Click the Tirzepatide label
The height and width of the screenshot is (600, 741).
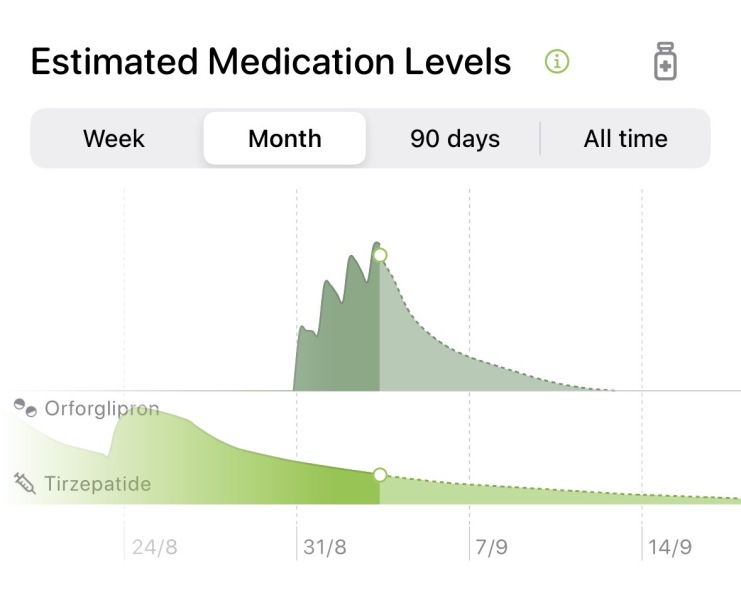pyautogui.click(x=98, y=484)
